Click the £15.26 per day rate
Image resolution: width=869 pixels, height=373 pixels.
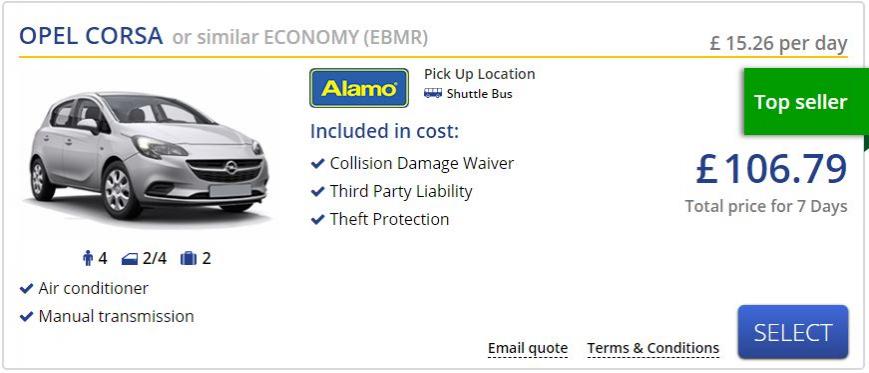coord(779,43)
